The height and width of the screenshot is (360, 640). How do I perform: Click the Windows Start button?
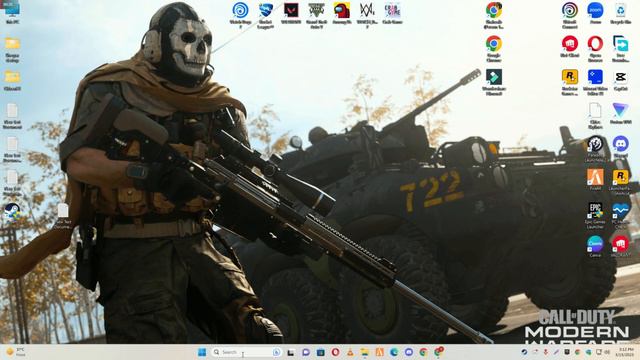202,352
